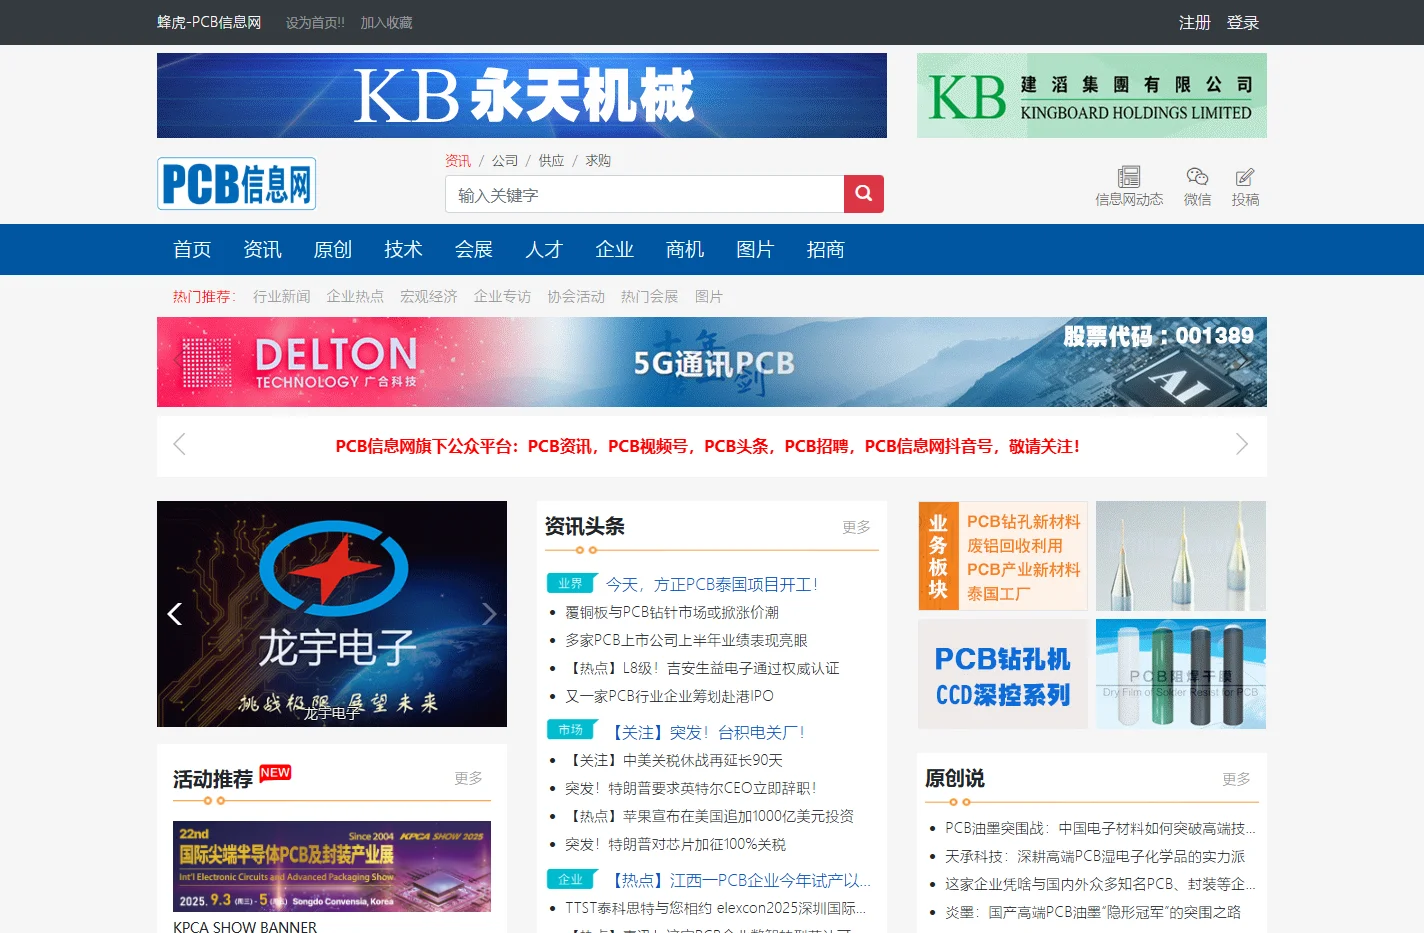Open 商机 in main navigation

[685, 249]
